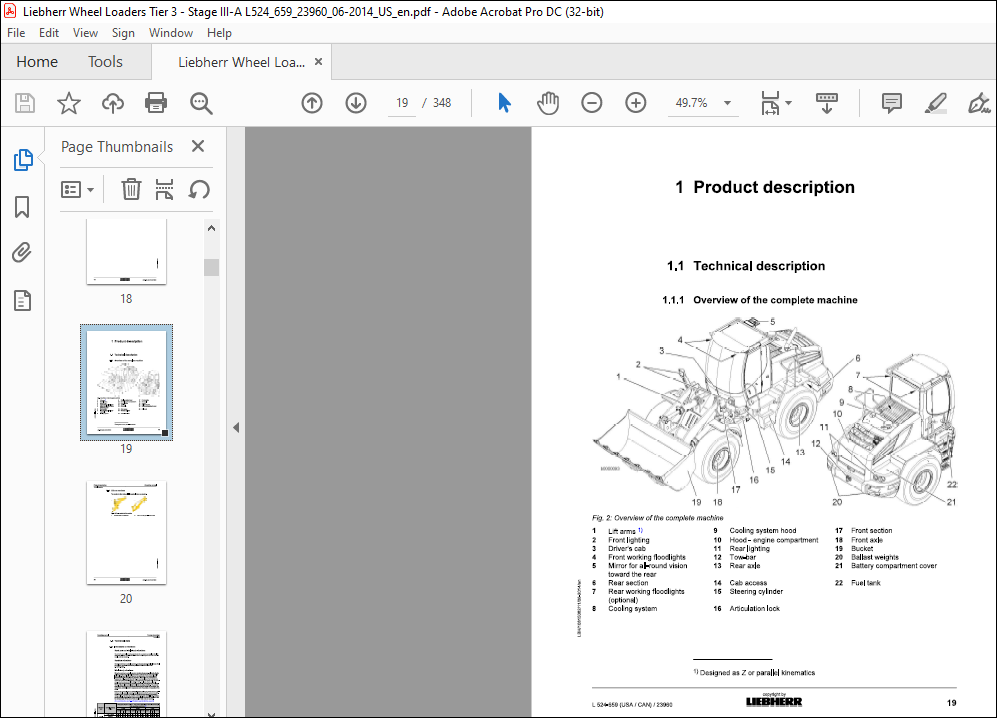Go to next page arrow

point(356,103)
